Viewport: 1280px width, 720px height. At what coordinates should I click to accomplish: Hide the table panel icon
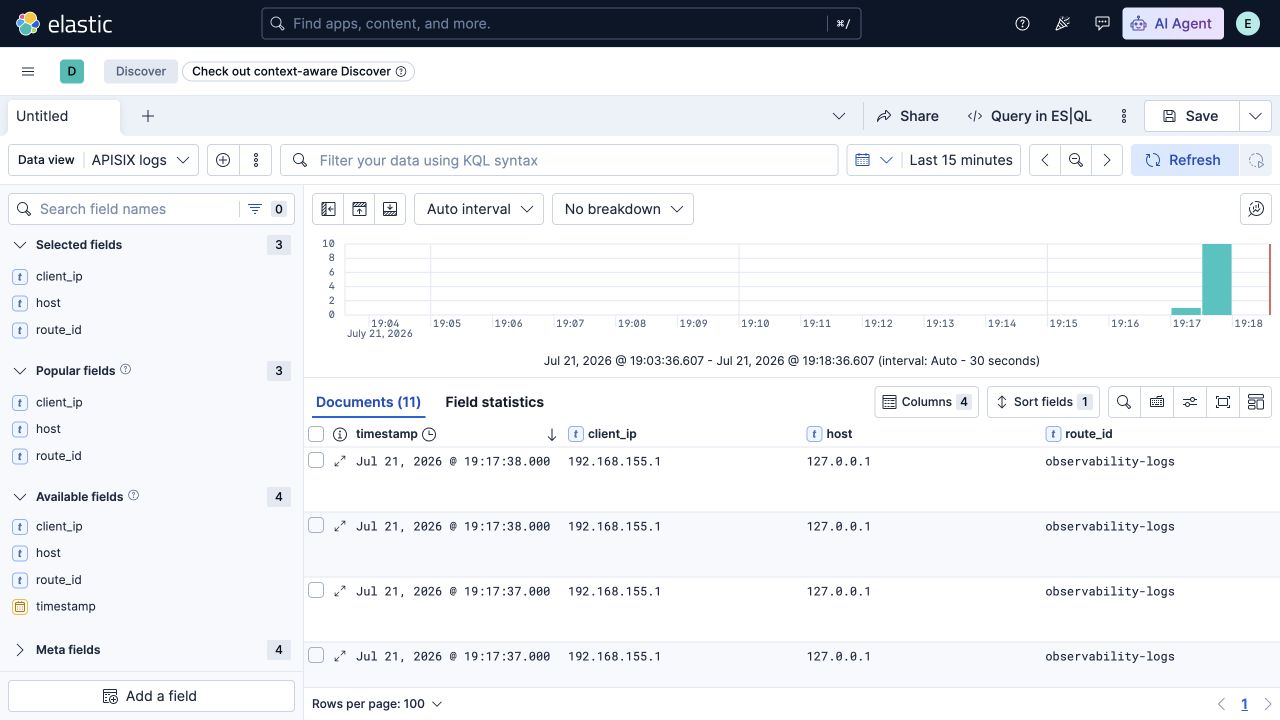click(x=390, y=209)
